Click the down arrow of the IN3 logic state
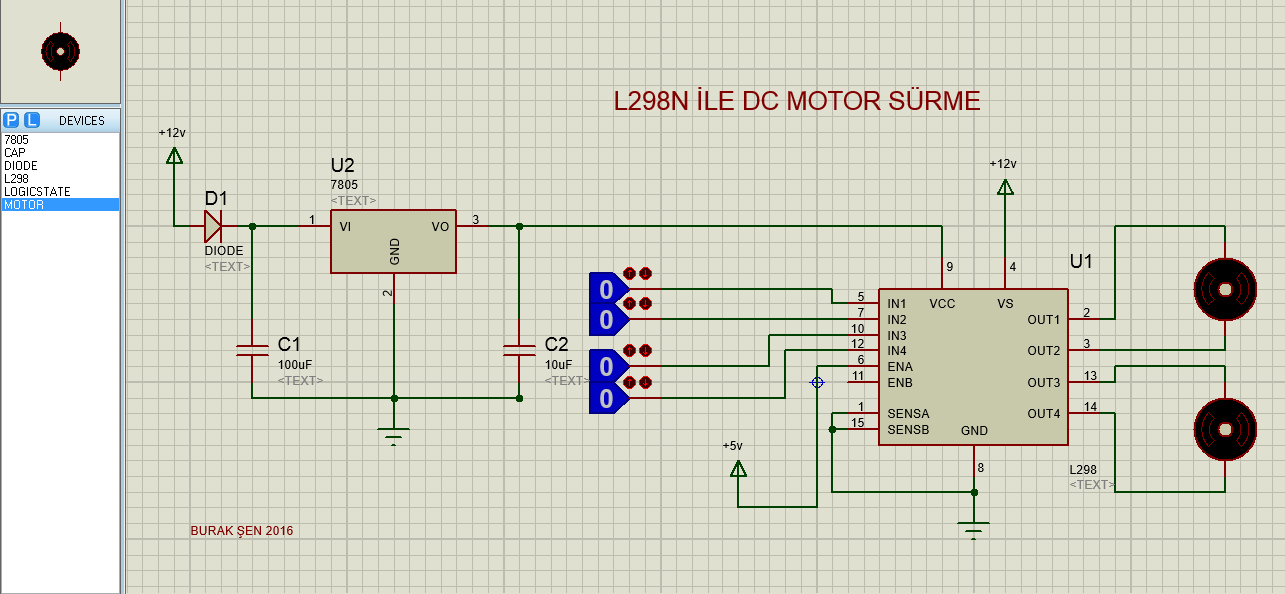This screenshot has width=1285, height=594. coord(646,351)
